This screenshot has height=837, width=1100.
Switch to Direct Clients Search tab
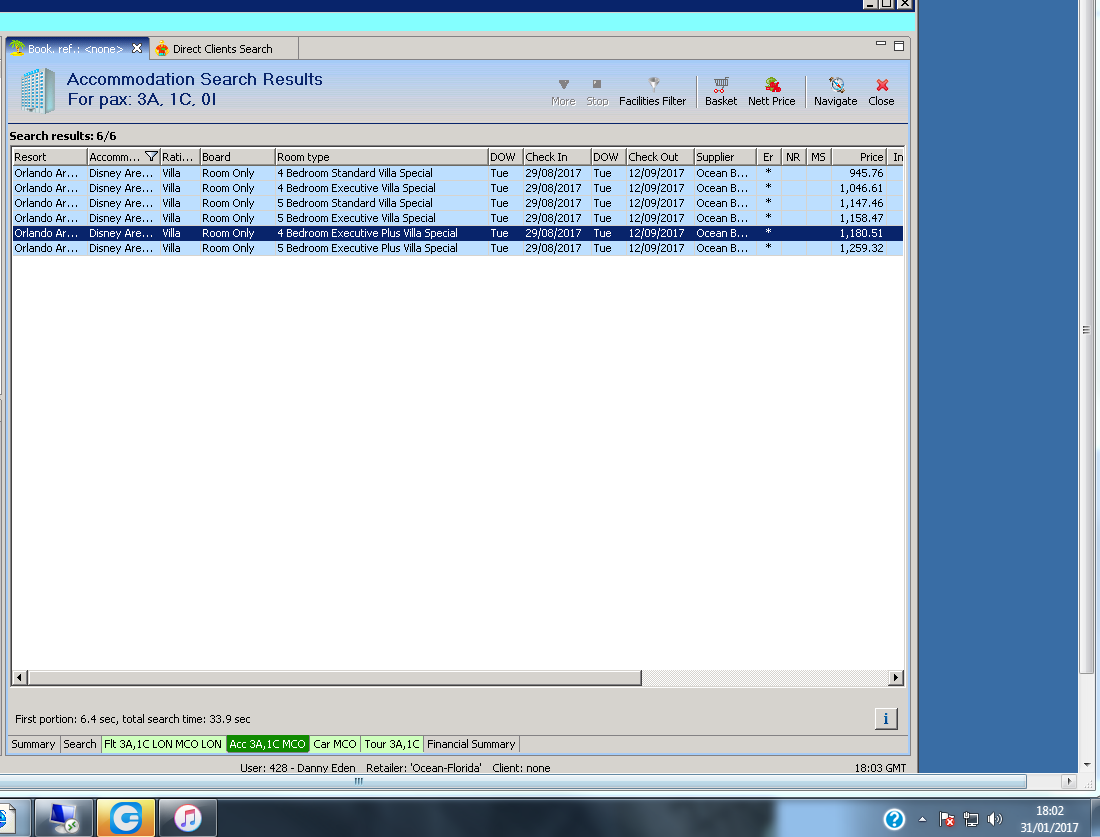pos(222,49)
